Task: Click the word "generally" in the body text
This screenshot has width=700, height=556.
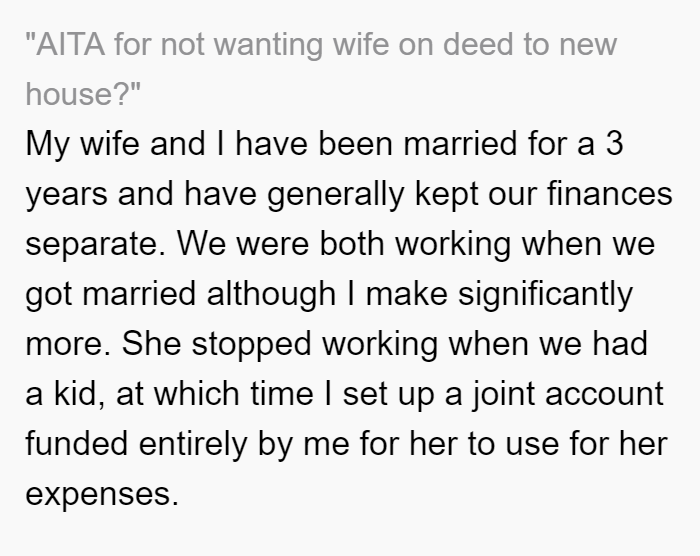Action: [336, 195]
